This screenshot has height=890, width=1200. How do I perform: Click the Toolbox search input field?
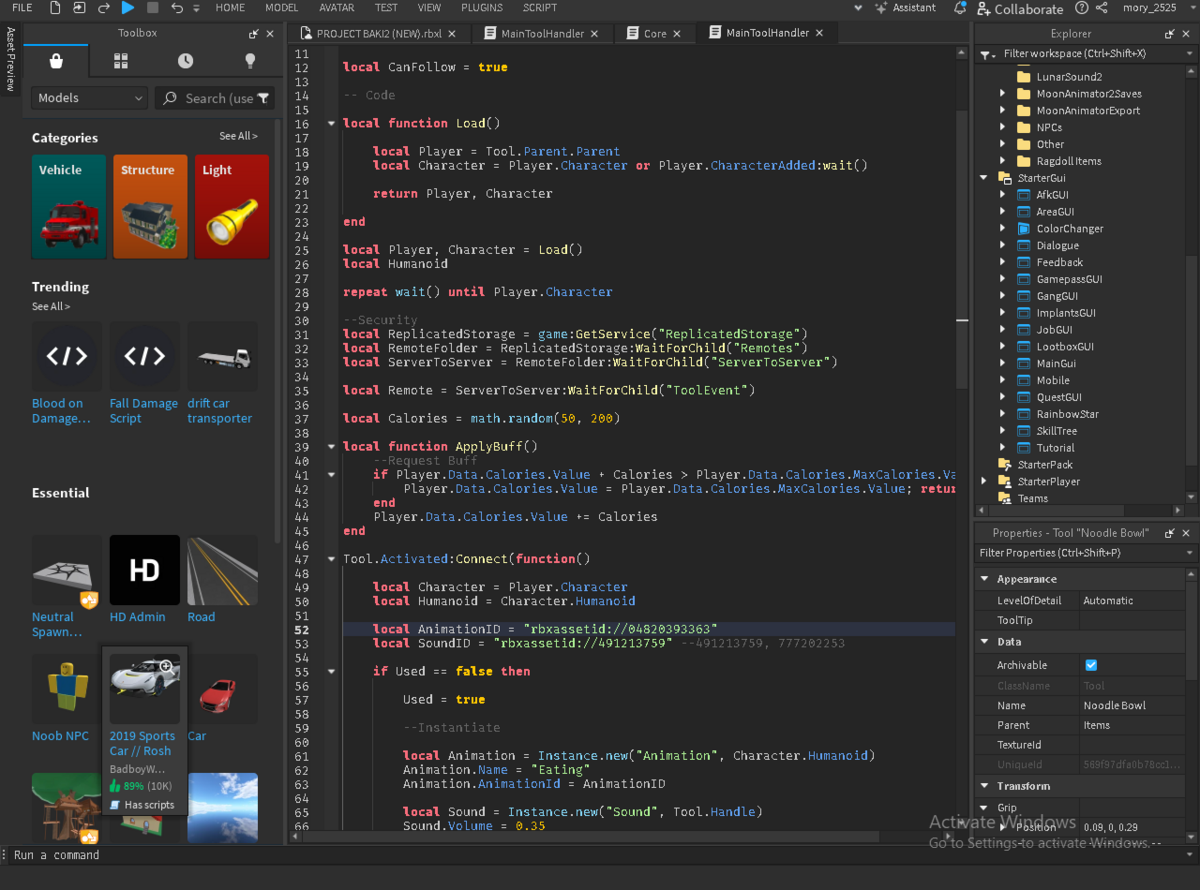[215, 98]
